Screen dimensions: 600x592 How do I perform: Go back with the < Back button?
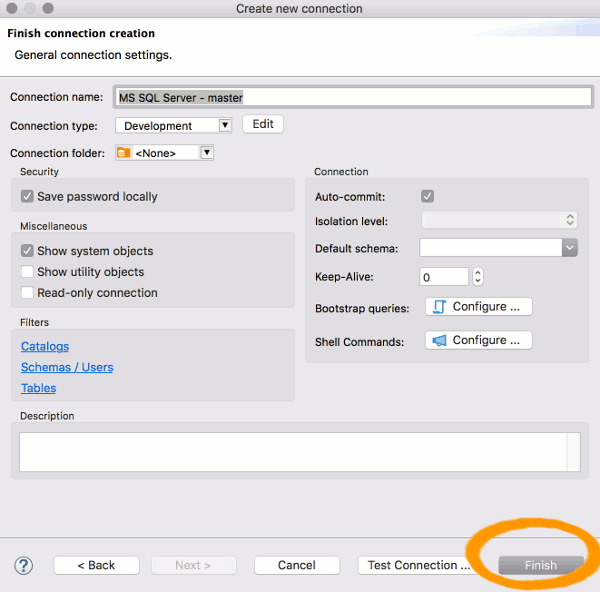tap(96, 565)
